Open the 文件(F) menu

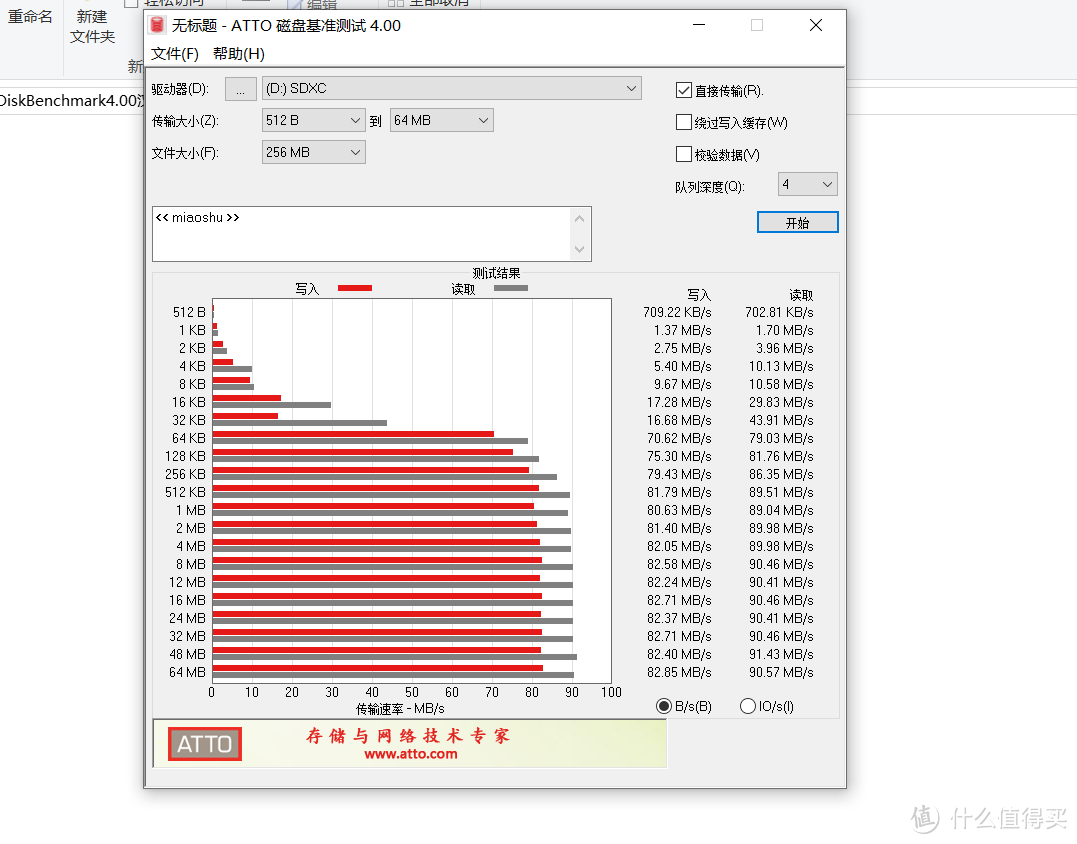(x=174, y=54)
